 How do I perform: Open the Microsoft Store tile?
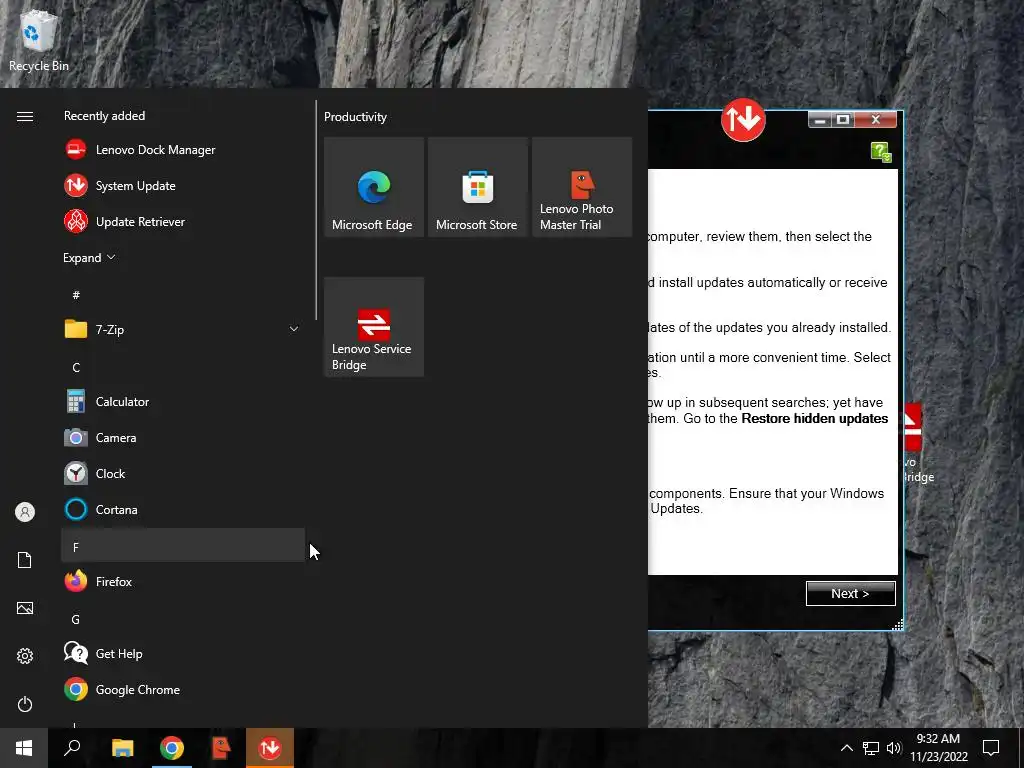click(477, 187)
